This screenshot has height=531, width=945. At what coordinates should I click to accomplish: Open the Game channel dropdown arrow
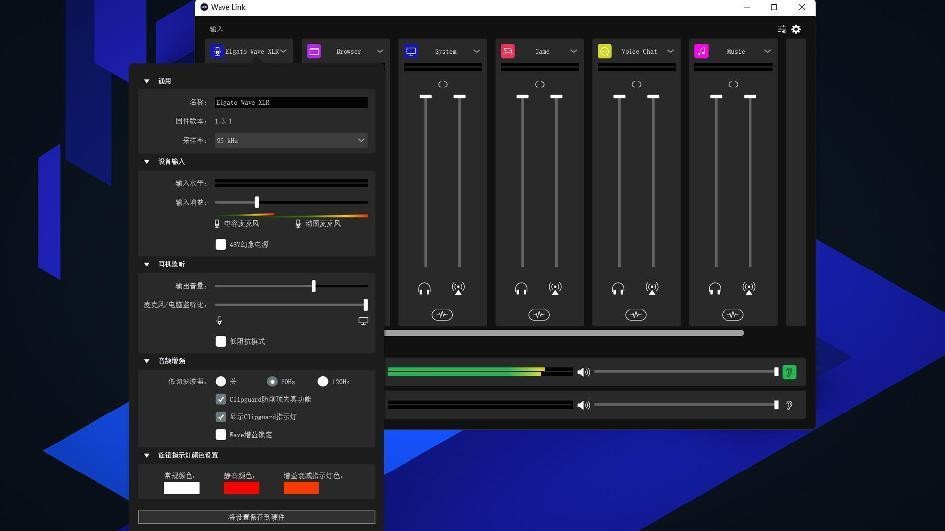(x=573, y=51)
